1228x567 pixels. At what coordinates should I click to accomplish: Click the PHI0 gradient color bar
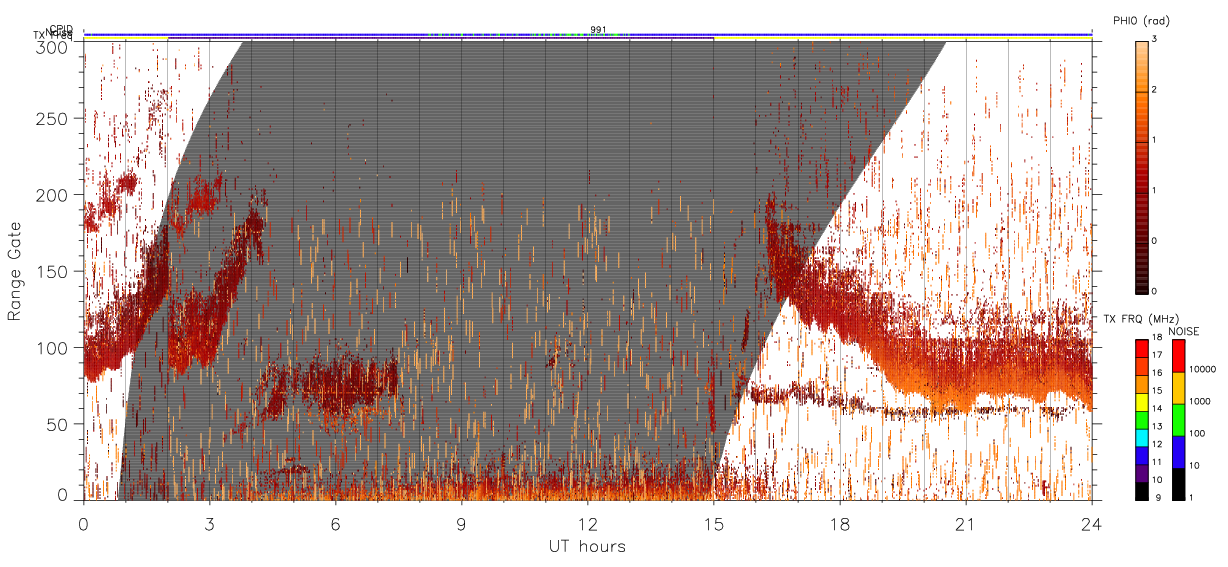click(x=1142, y=166)
